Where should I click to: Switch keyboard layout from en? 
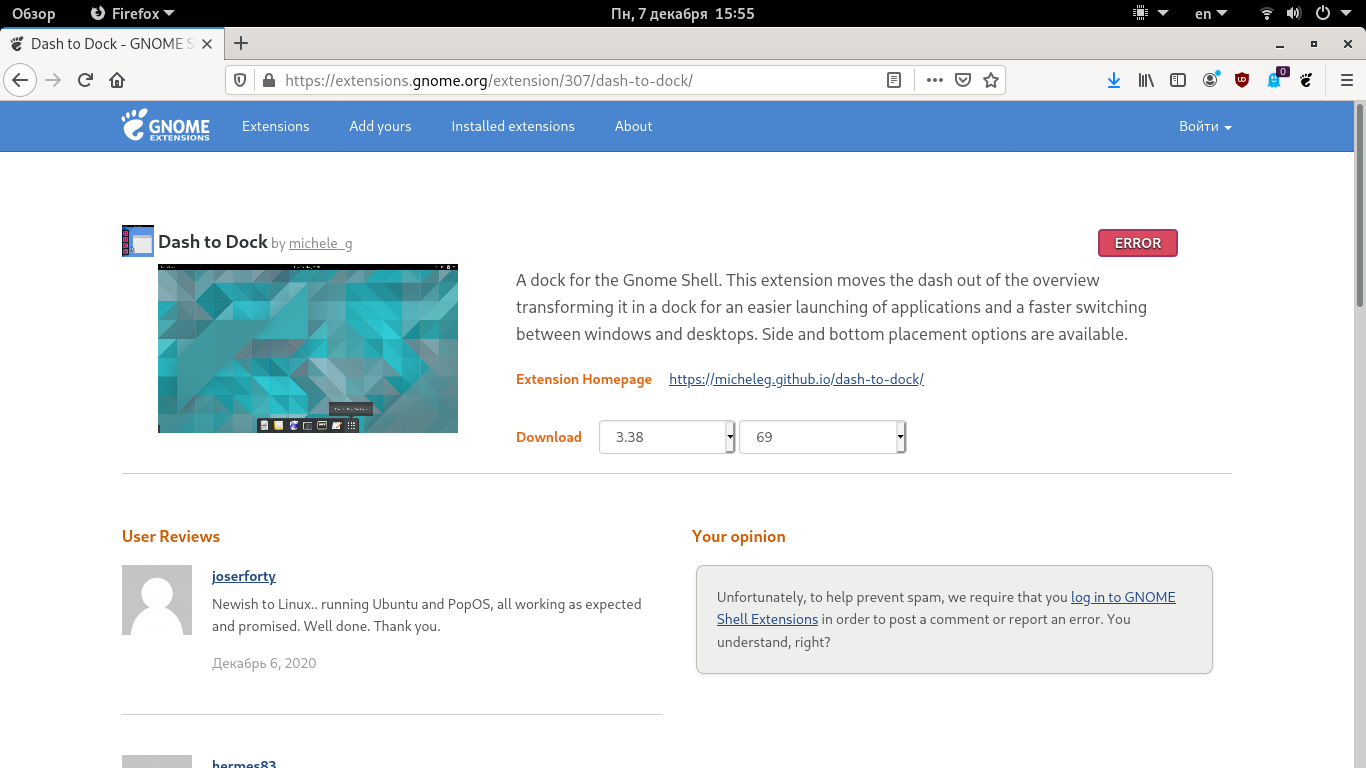tap(1211, 14)
